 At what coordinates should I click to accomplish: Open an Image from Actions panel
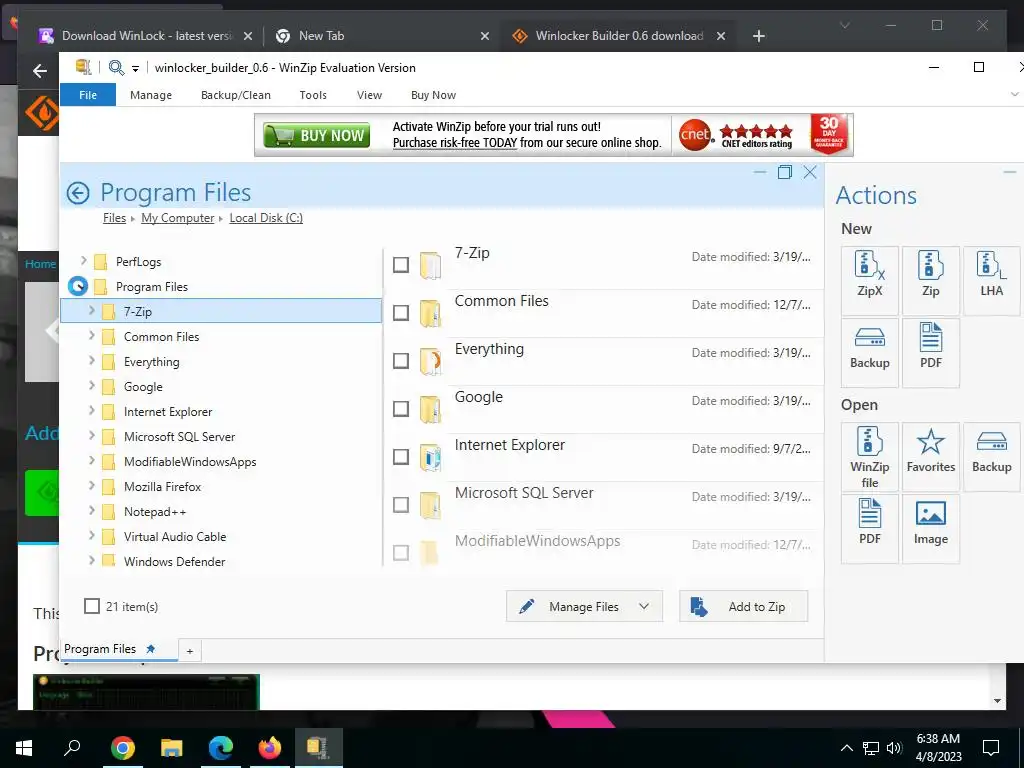[930, 528]
